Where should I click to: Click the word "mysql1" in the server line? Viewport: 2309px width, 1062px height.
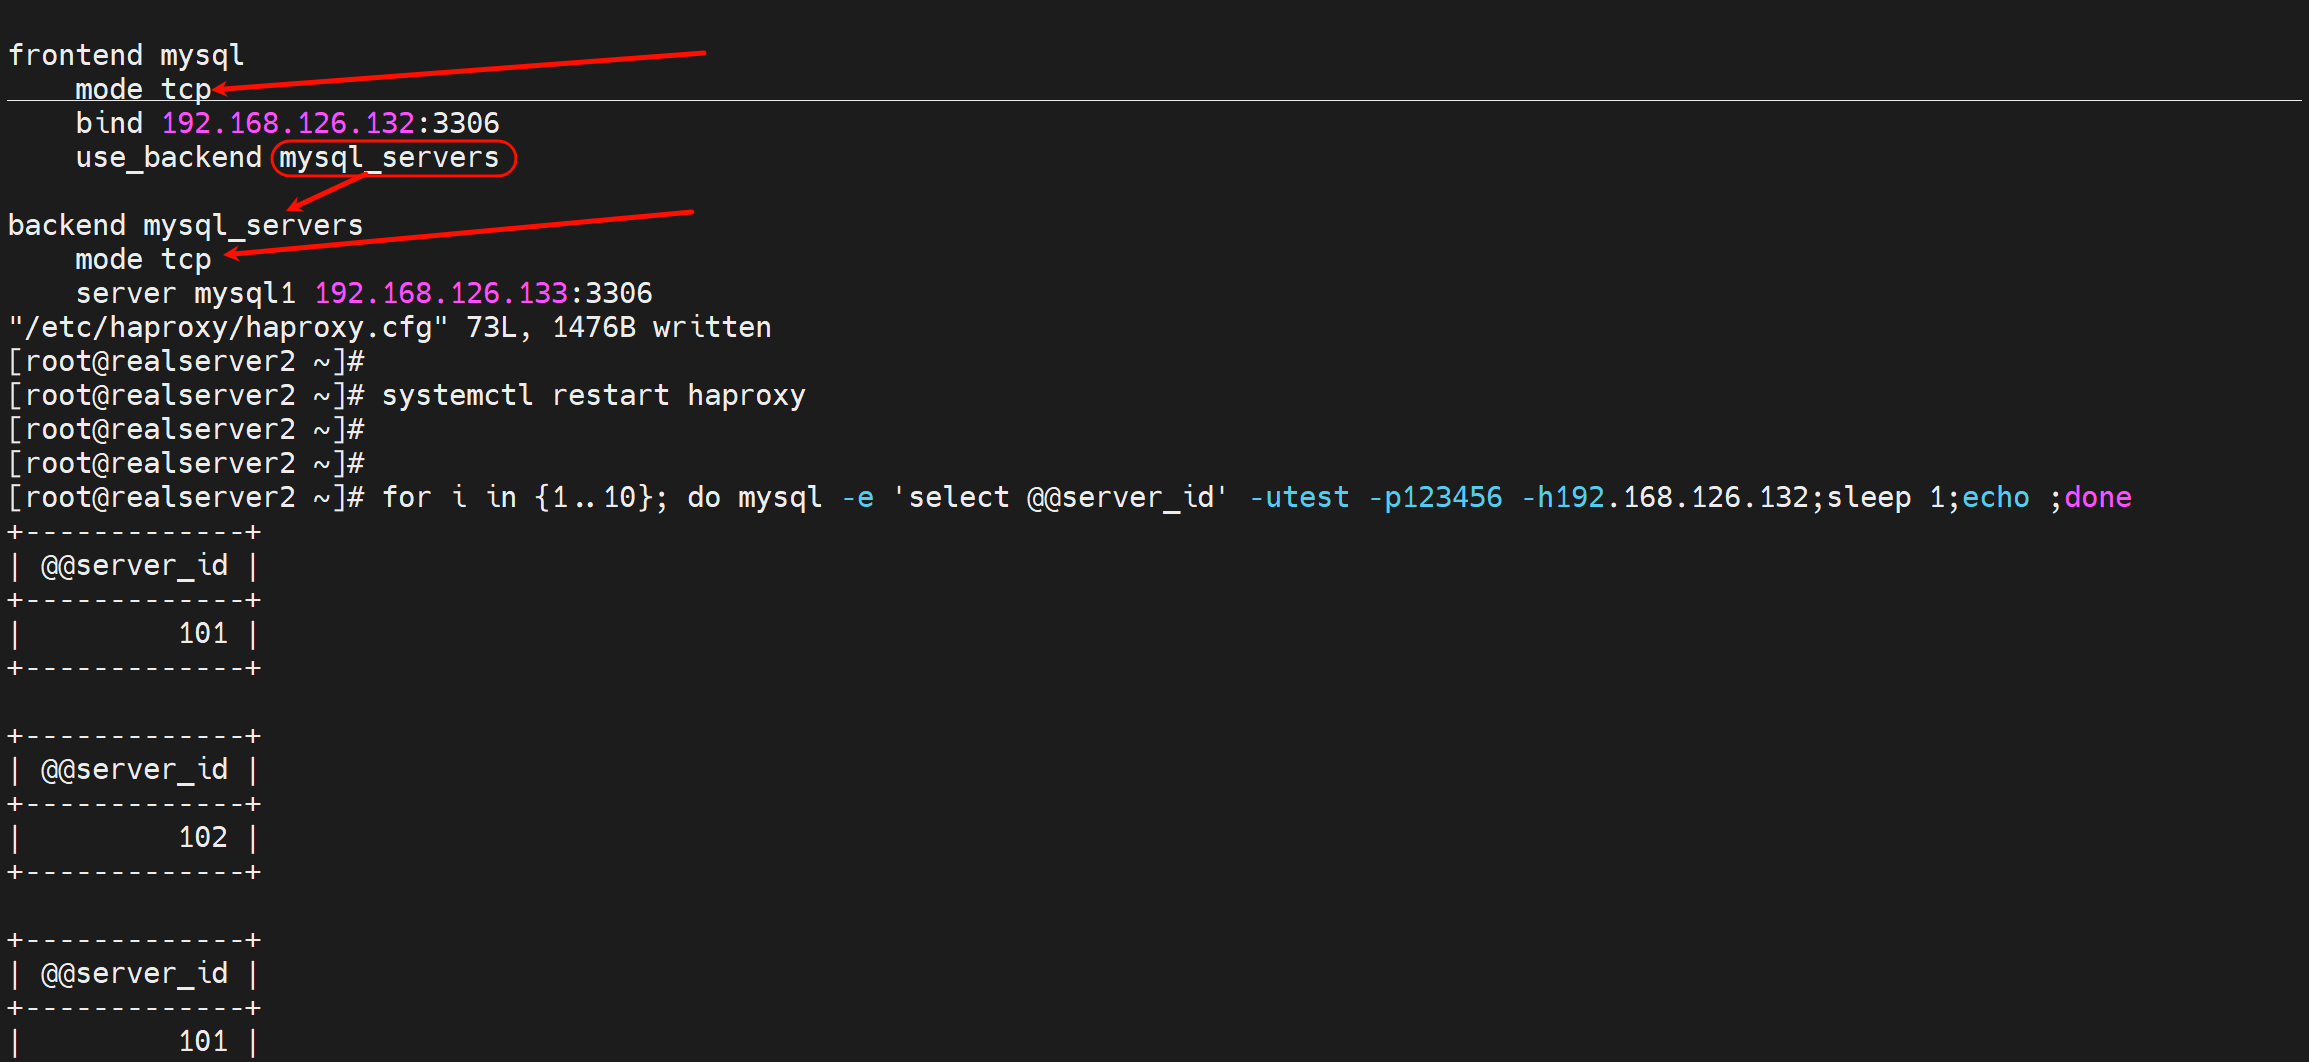coord(245,293)
